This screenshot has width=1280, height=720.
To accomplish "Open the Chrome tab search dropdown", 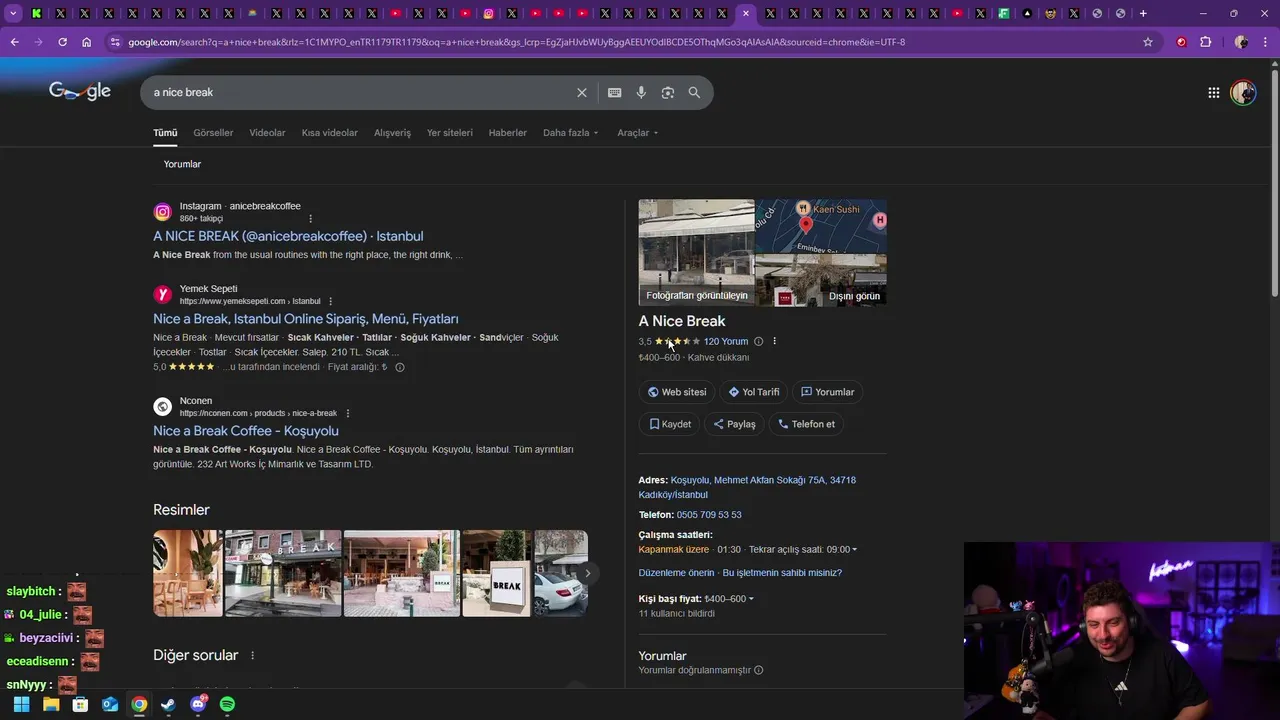I will (x=13, y=13).
